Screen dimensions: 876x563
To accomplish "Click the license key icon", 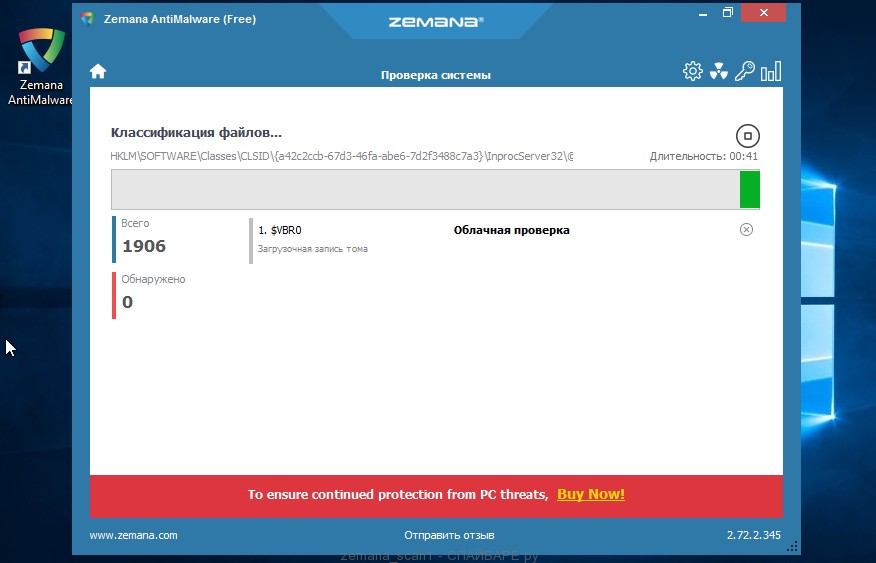I will 745,71.
